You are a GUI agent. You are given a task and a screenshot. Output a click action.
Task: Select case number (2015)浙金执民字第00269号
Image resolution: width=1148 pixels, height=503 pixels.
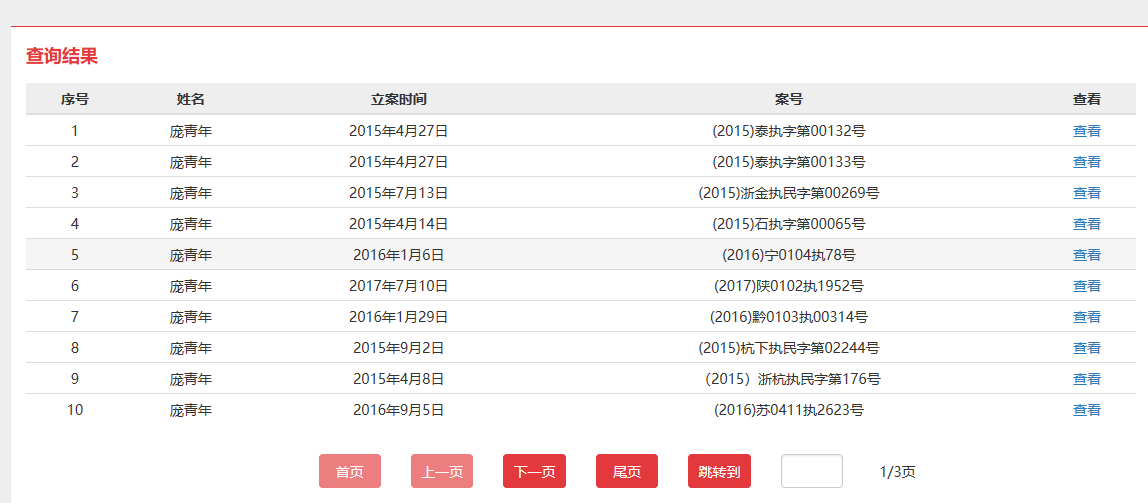(789, 193)
